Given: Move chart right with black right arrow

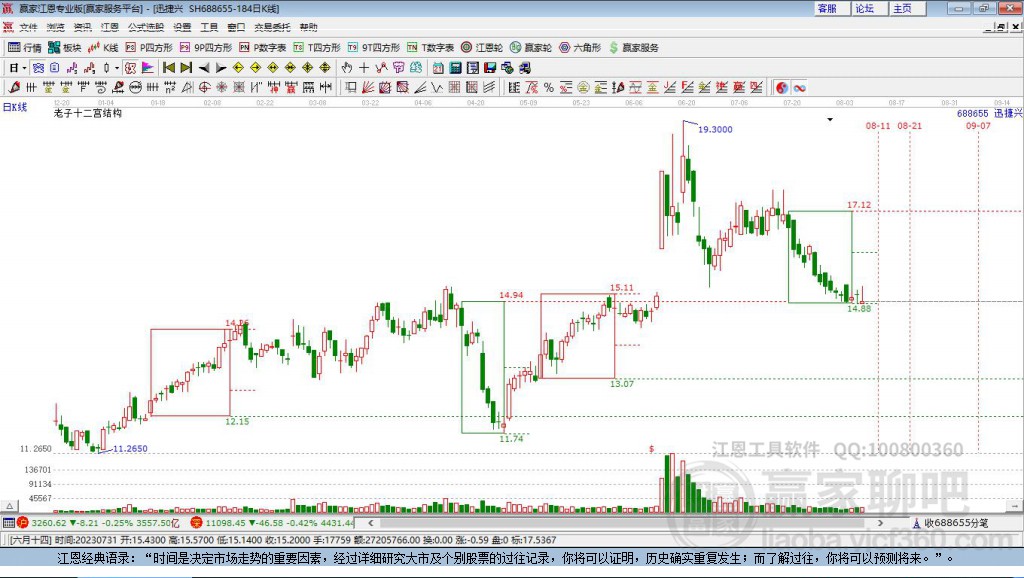Looking at the screenshot, I should pyautogui.click(x=221, y=68).
